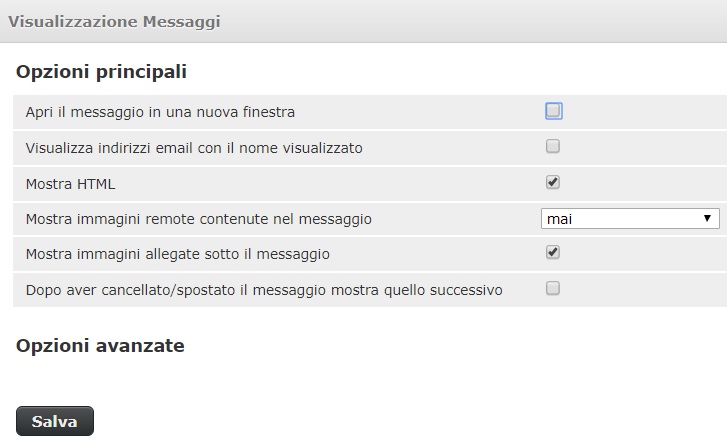Screen dimensions: 727x447
Task: Save settings with the Salva button
Action: tap(55, 421)
